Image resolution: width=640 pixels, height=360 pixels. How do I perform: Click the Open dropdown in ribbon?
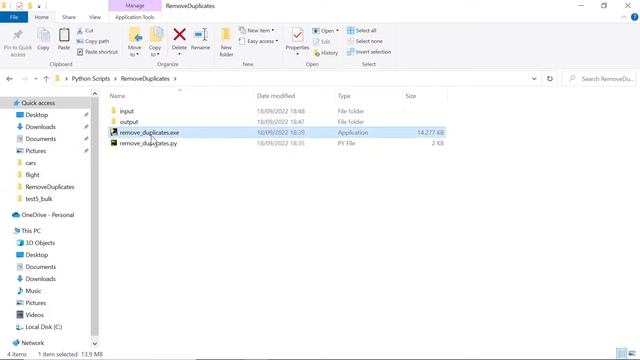pos(326,31)
